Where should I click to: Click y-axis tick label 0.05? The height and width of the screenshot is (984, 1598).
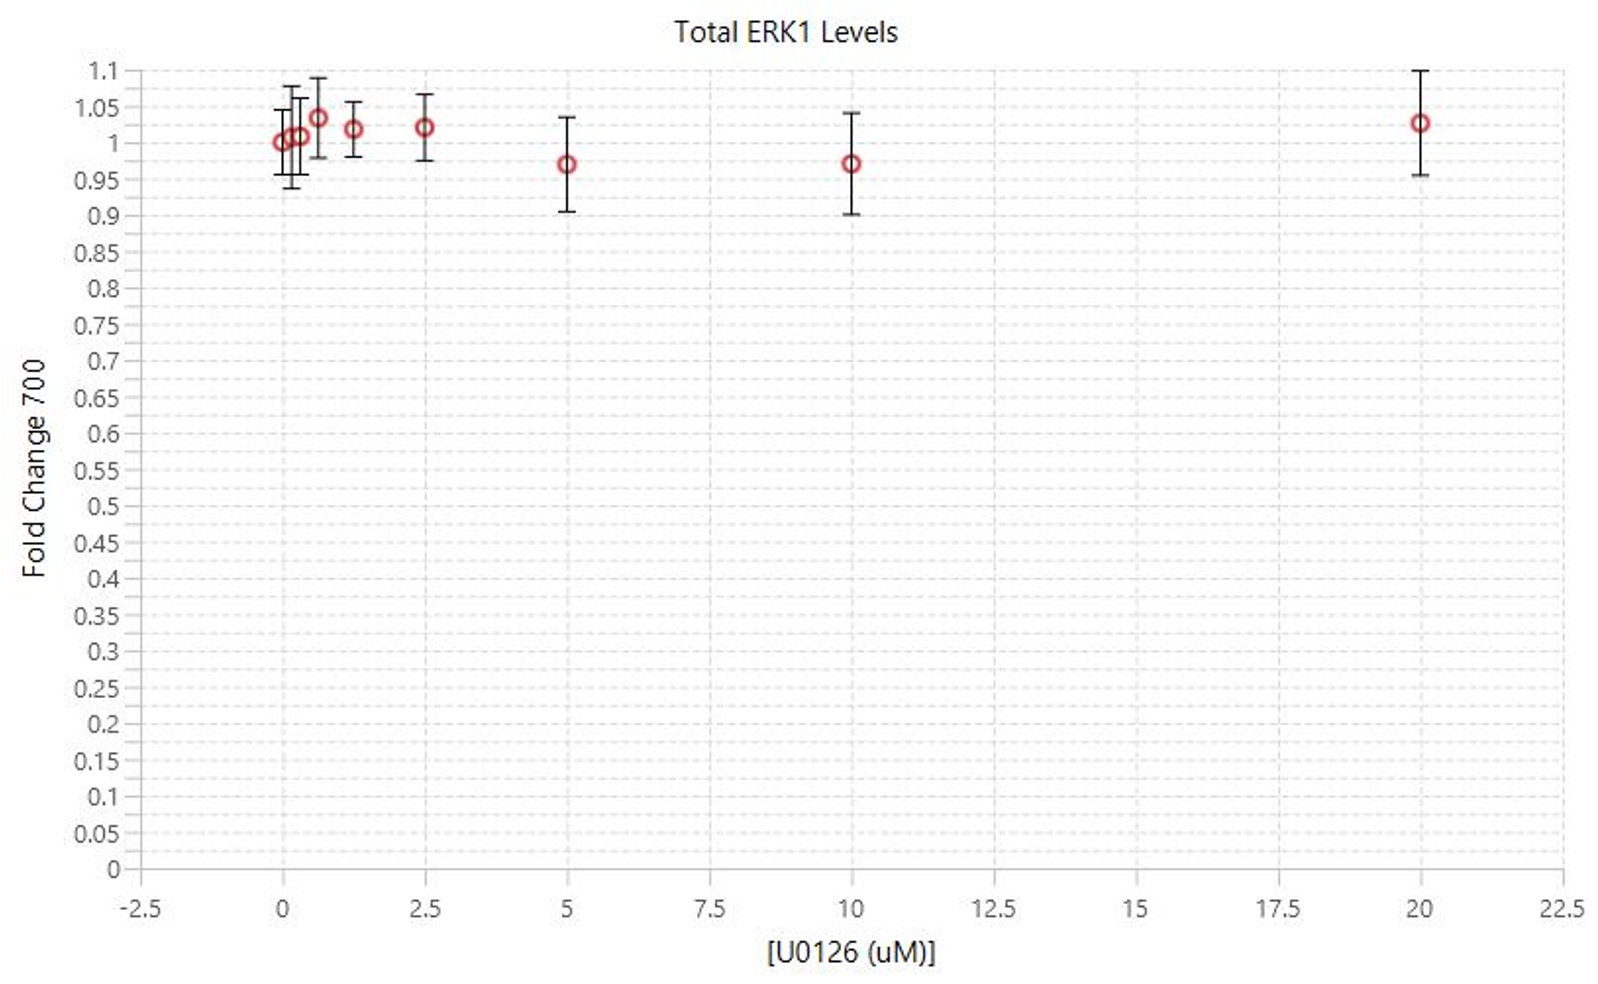pyautogui.click(x=96, y=833)
